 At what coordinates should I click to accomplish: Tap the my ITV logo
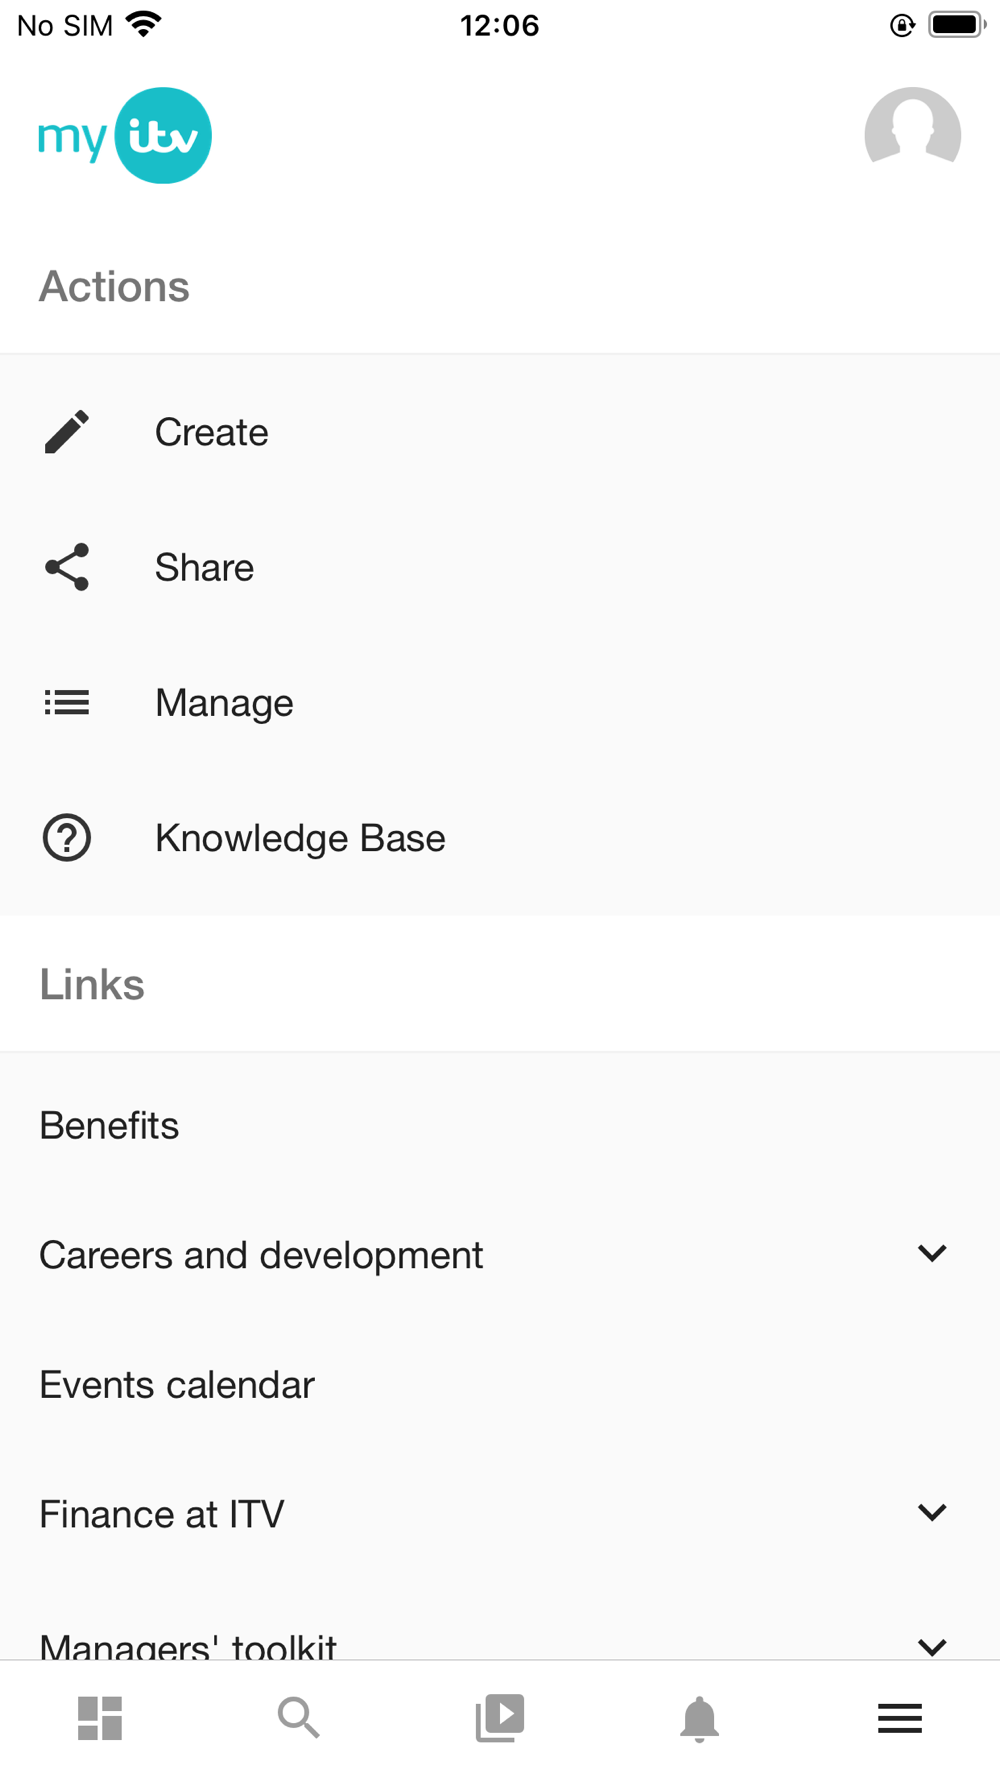point(125,135)
